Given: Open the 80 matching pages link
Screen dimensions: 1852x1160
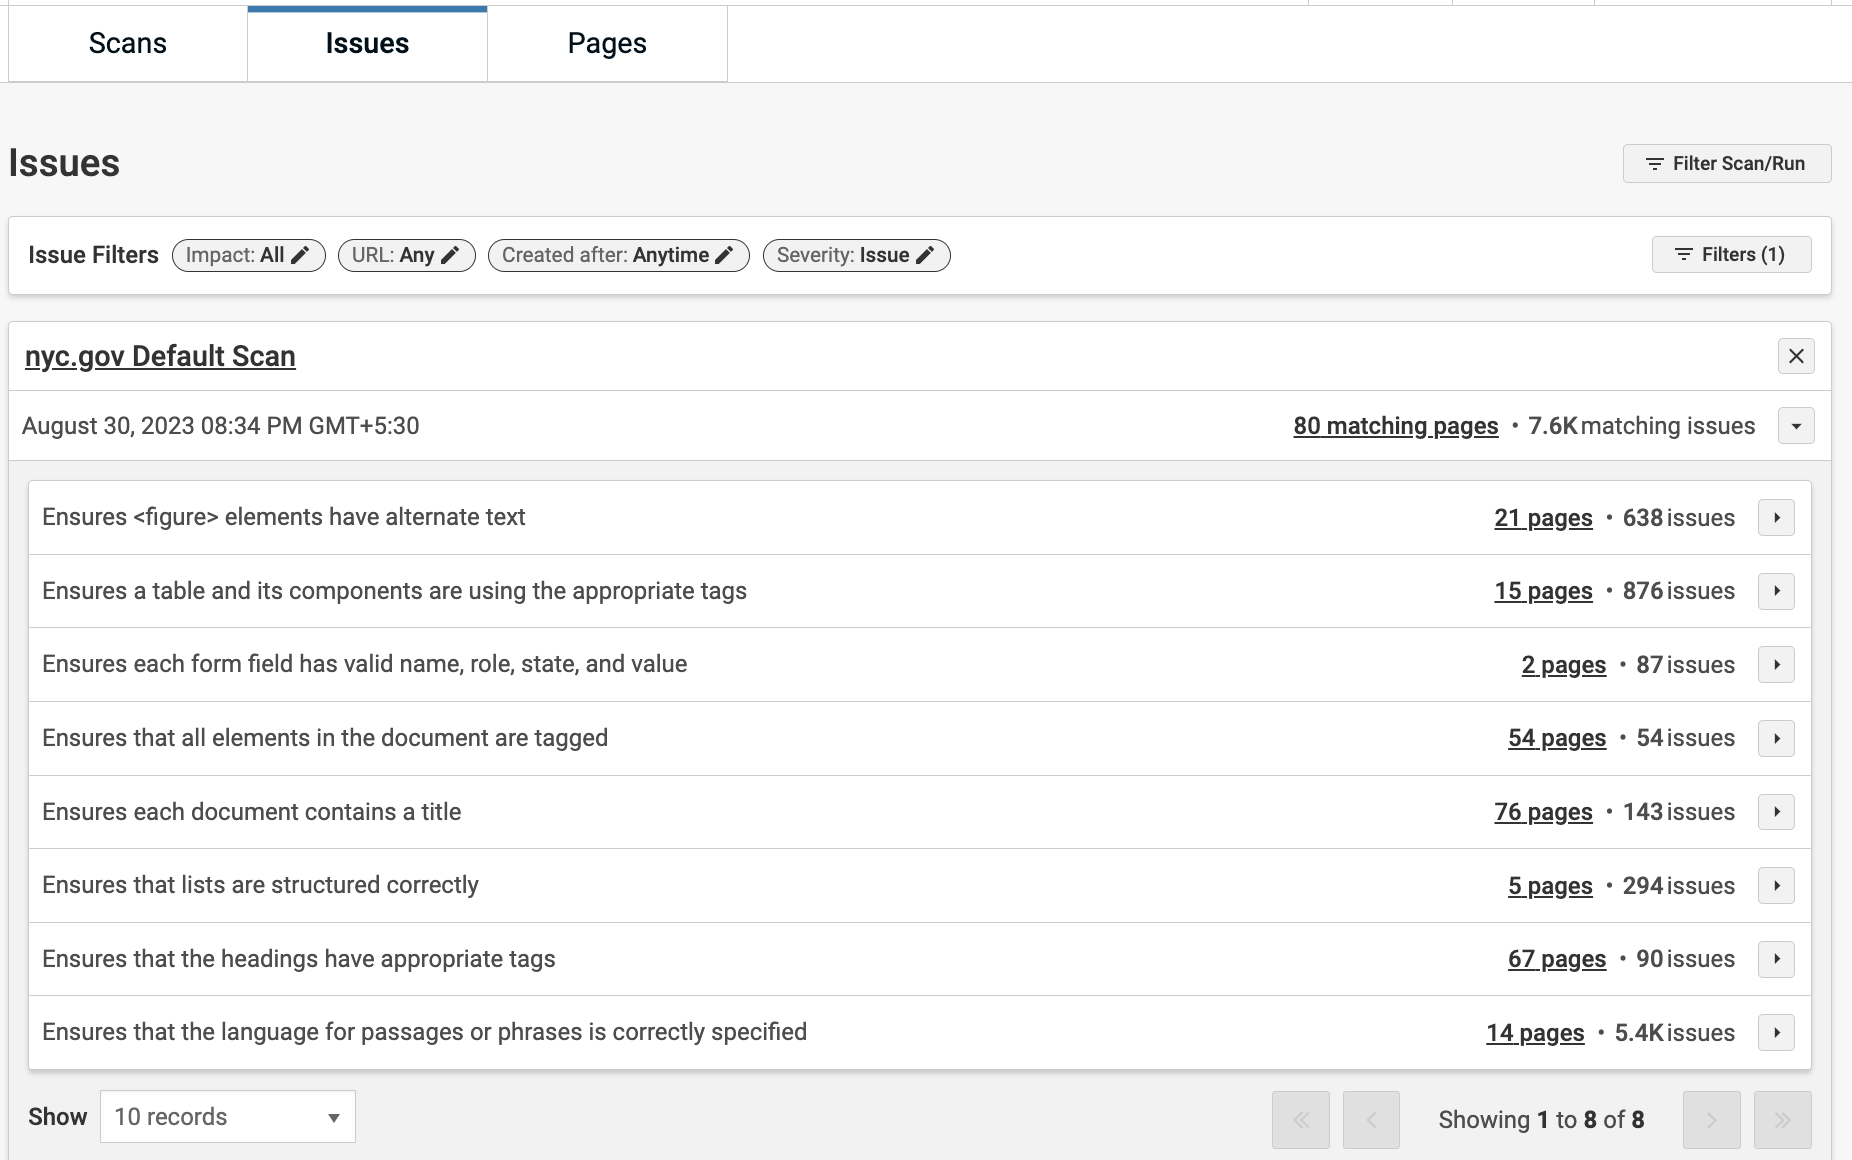Looking at the screenshot, I should point(1395,426).
